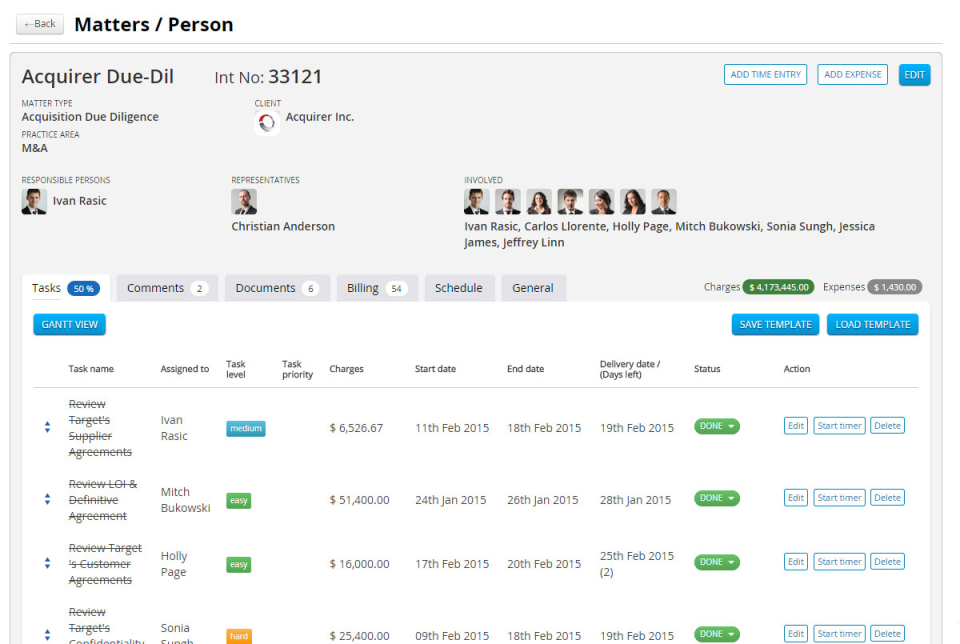The image size is (960, 644).
Task: Click the reorder handle next to Review LOI task
Action: coord(47,498)
